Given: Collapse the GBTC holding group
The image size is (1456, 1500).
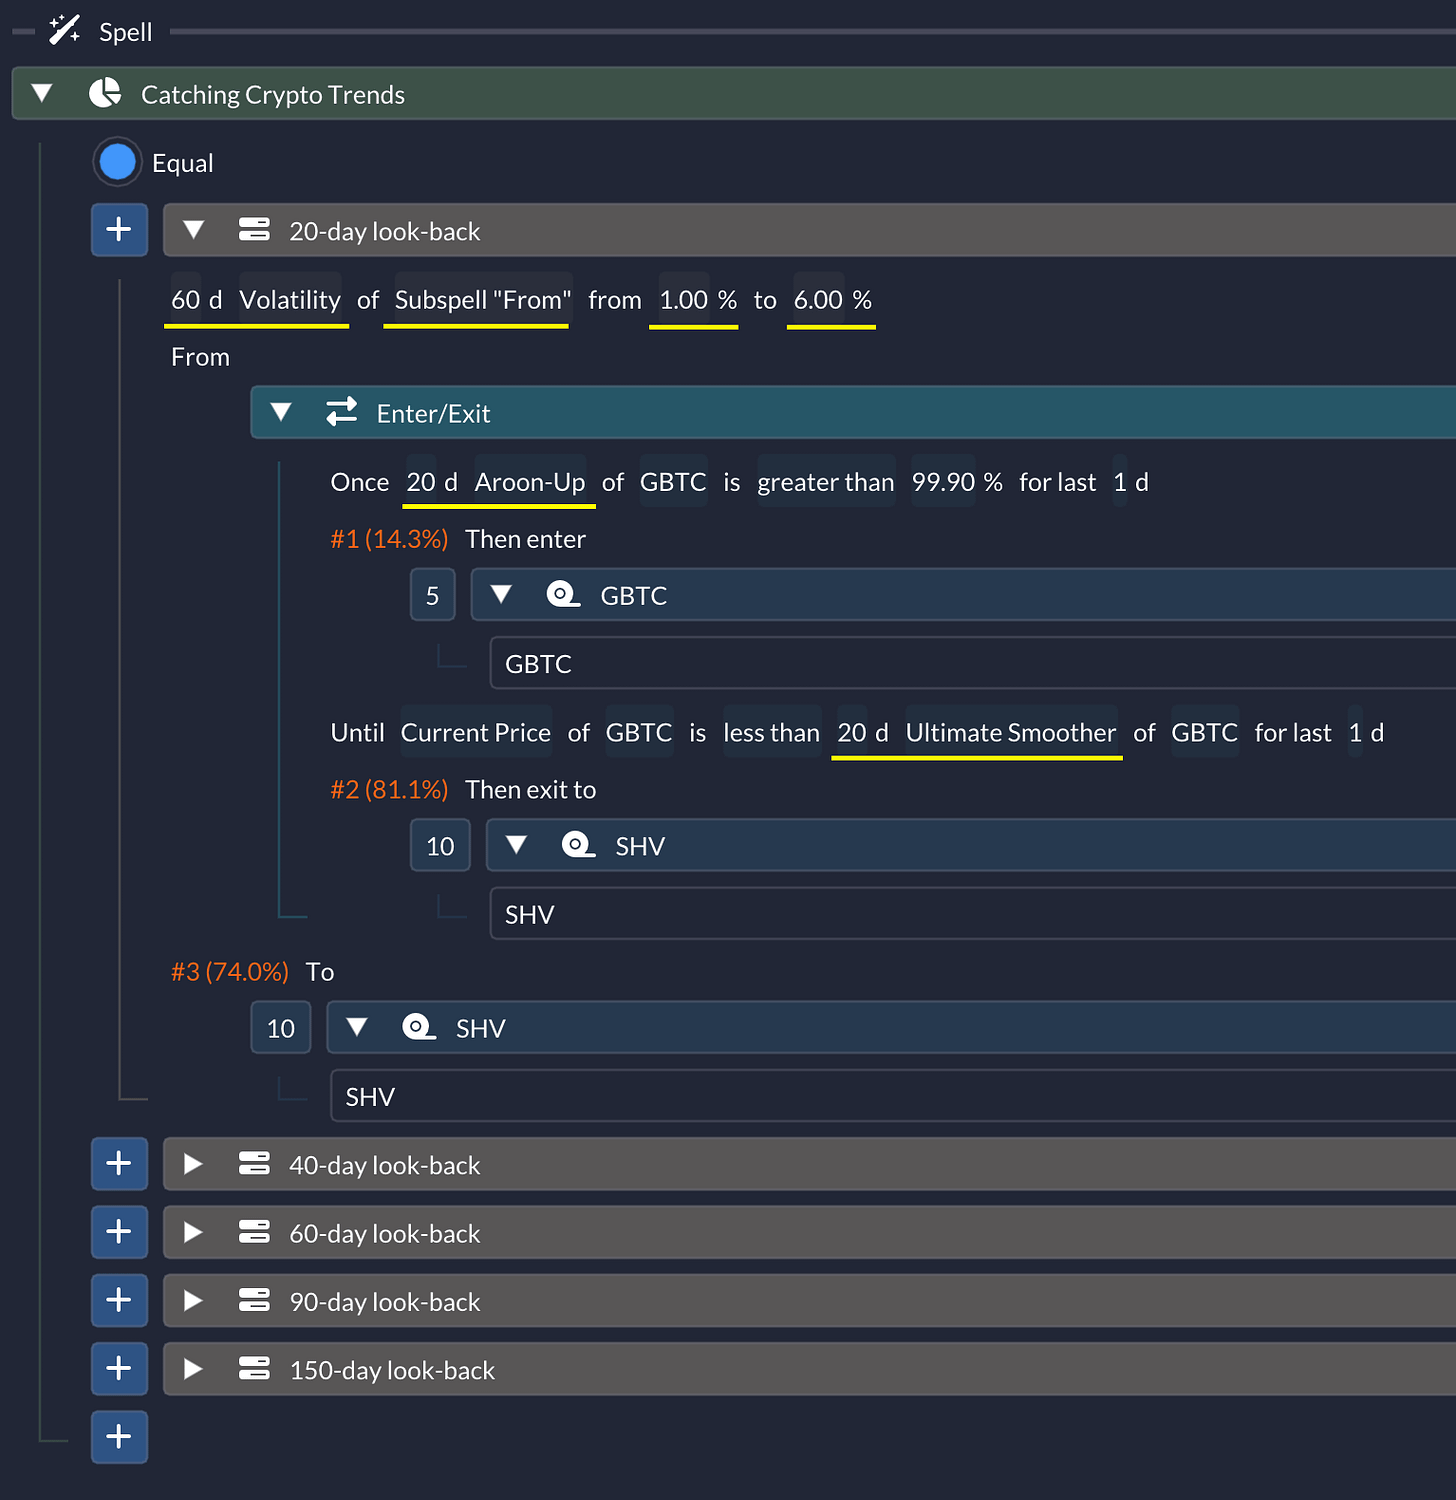Looking at the screenshot, I should coord(501,594).
